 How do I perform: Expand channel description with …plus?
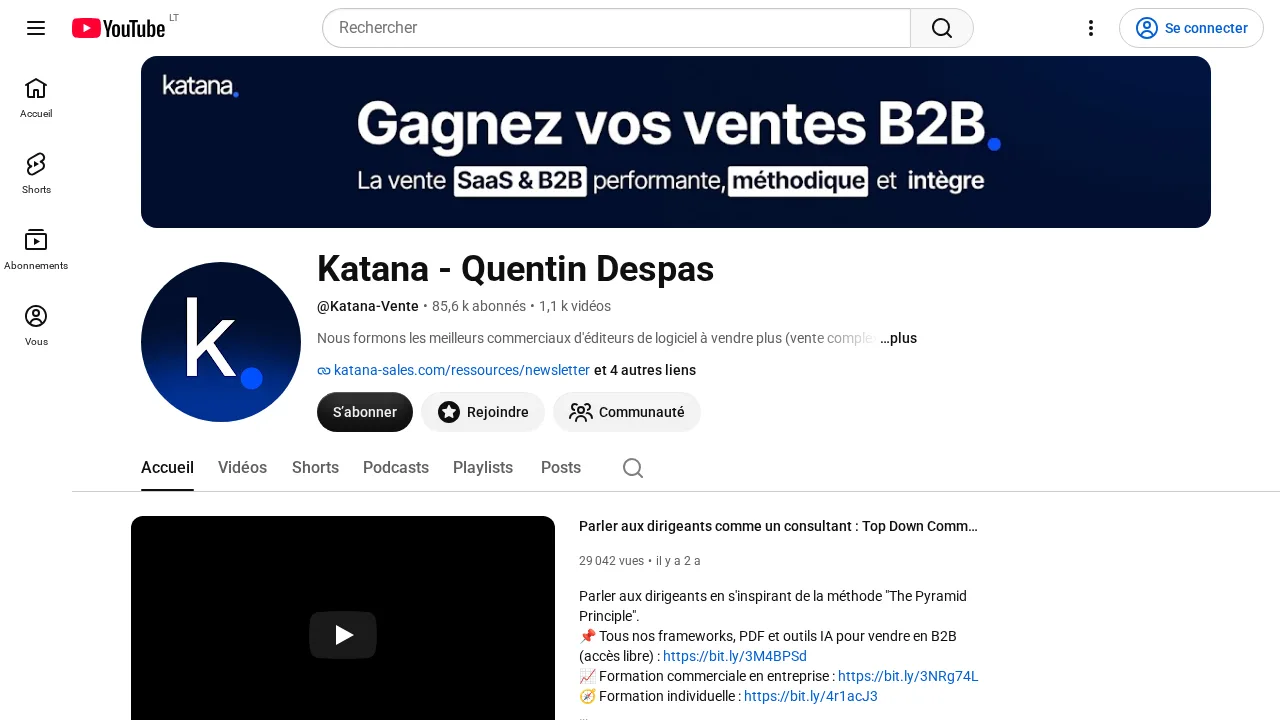898,338
